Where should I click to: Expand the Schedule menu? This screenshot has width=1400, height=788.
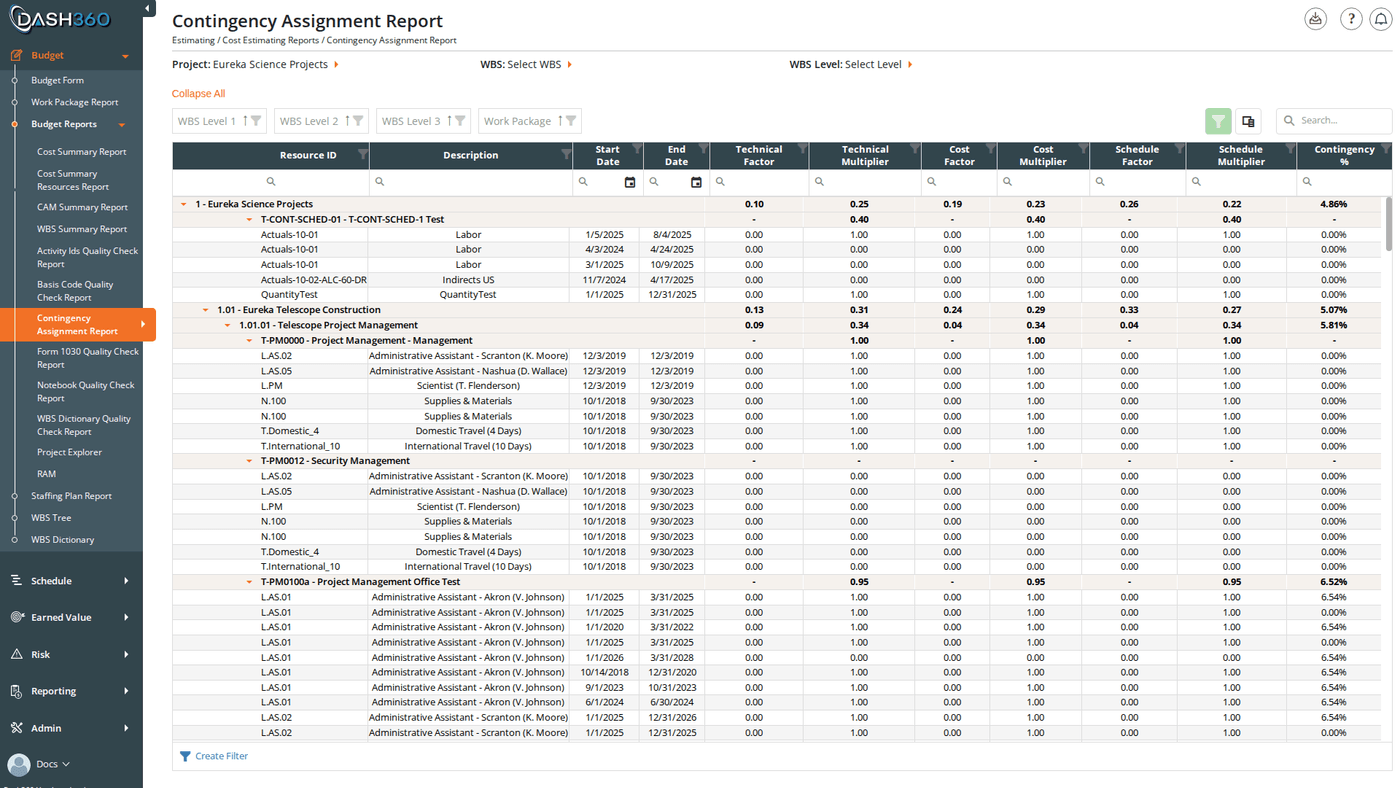126,581
